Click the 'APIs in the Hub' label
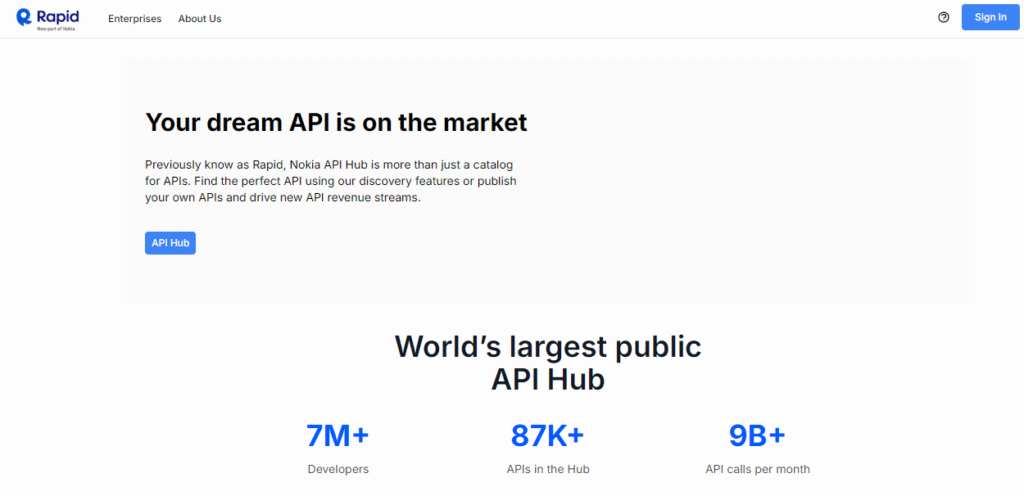1024x496 pixels. [547, 469]
